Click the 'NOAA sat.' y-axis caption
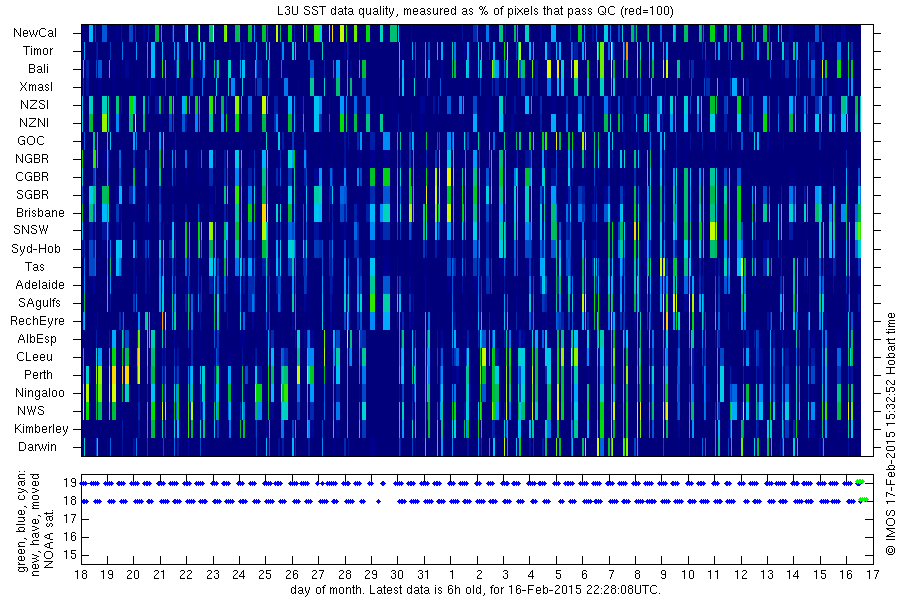900x600 pixels. click(49, 538)
